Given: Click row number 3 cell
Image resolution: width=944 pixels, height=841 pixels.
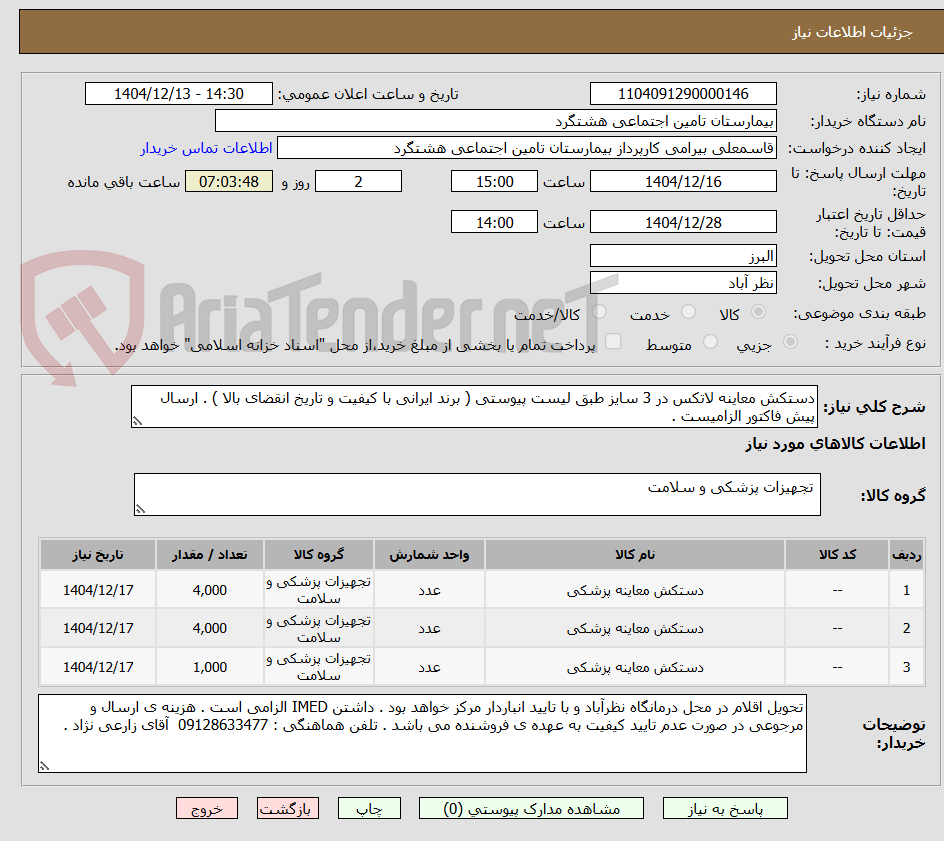Looking at the screenshot, I should [907, 667].
